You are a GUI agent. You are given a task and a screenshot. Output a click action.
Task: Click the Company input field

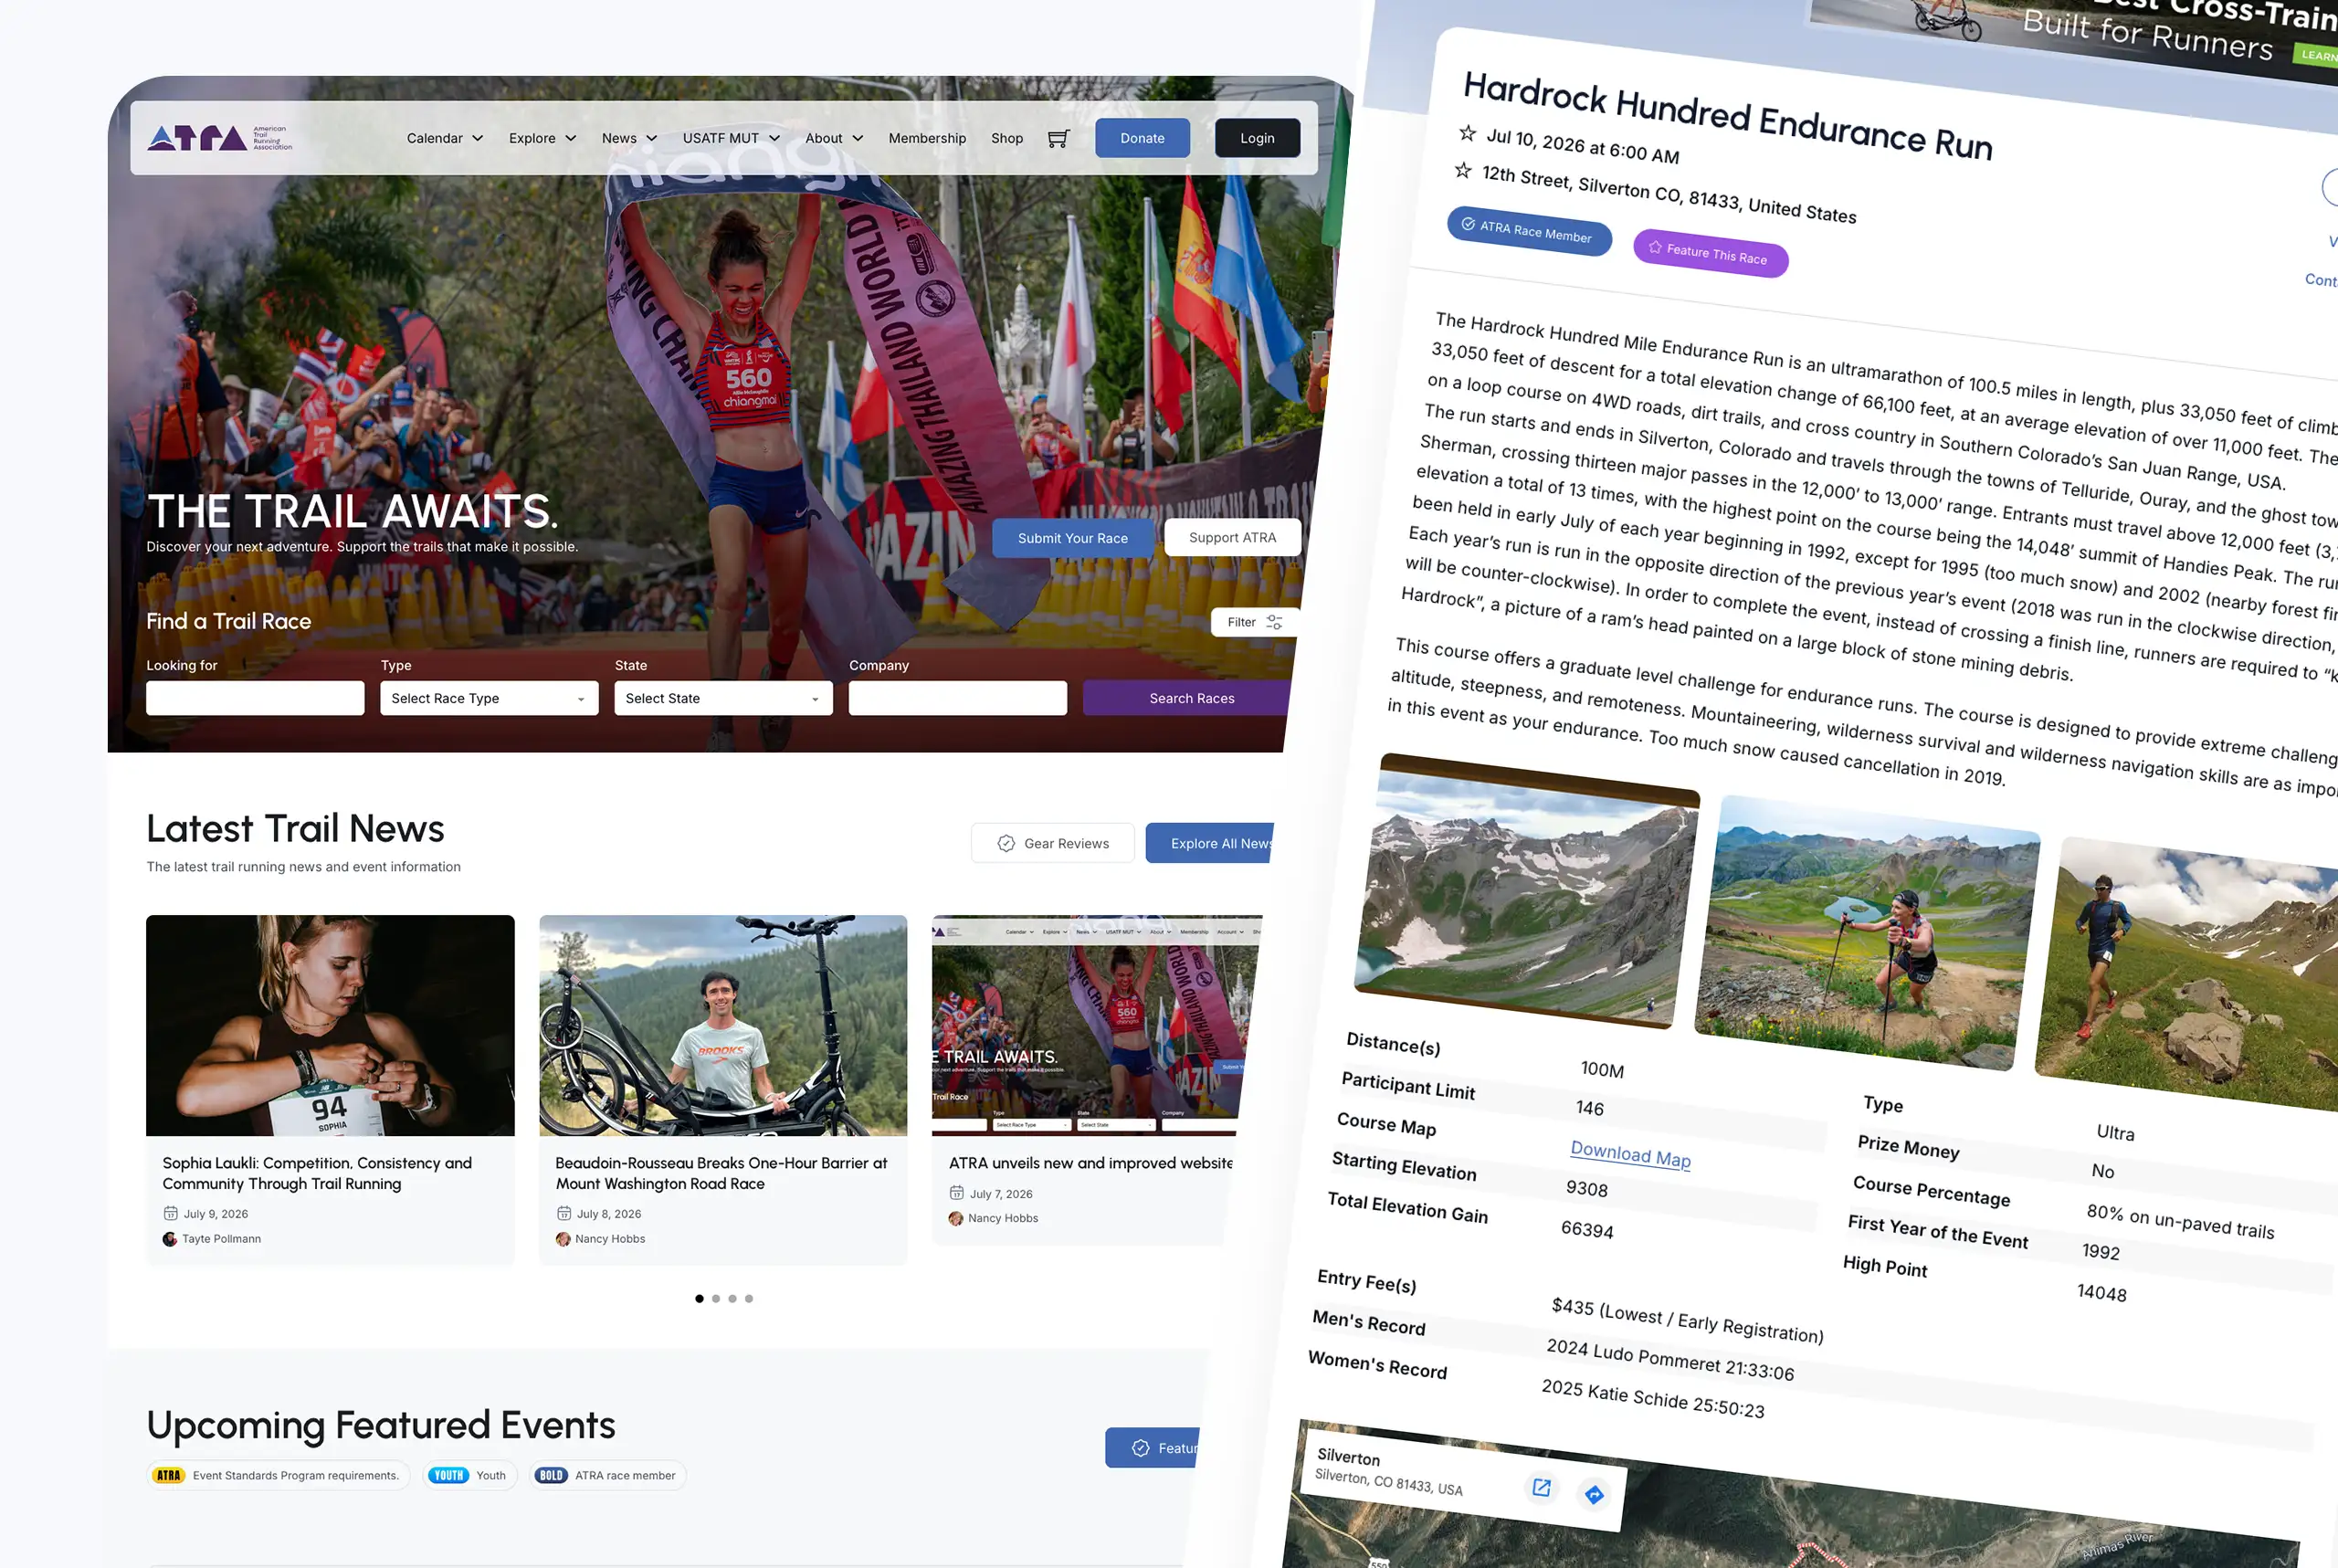958,698
